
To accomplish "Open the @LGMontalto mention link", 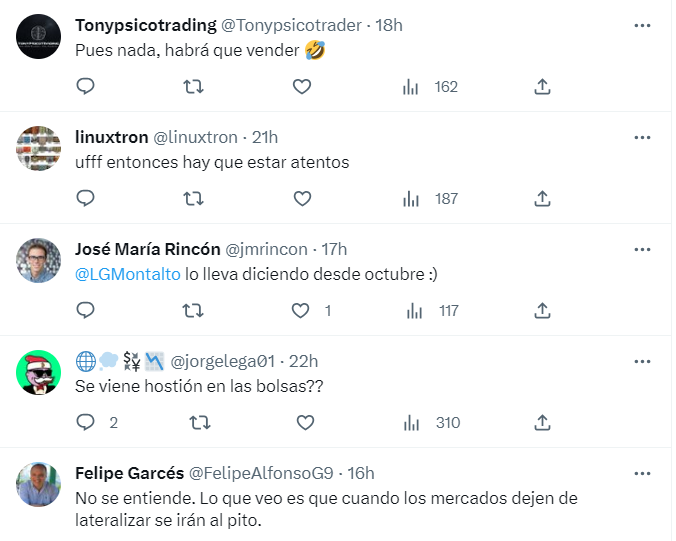I will 128,274.
